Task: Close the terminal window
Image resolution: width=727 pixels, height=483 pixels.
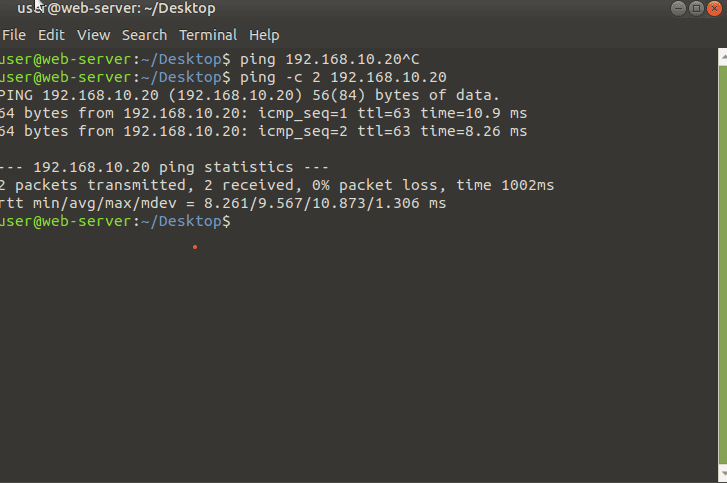Action: point(714,8)
